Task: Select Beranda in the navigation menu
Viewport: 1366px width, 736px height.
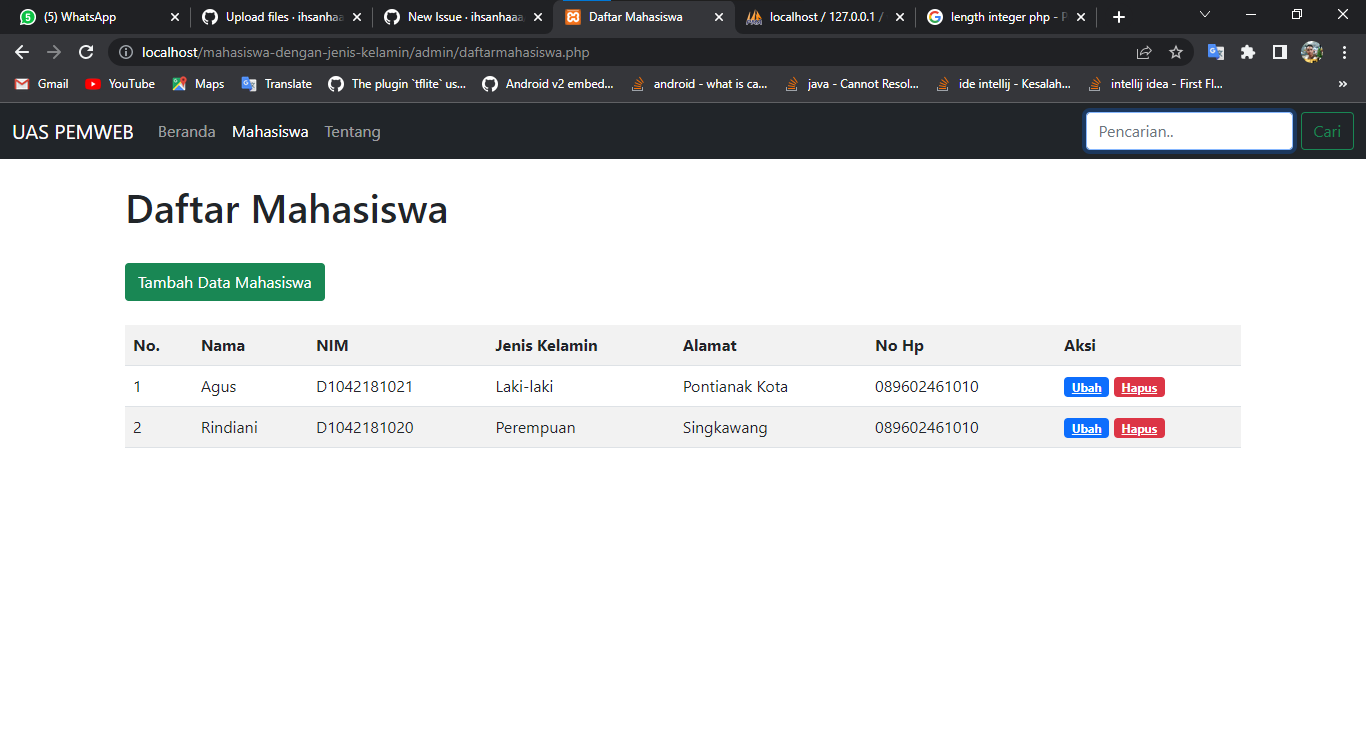Action: (x=186, y=131)
